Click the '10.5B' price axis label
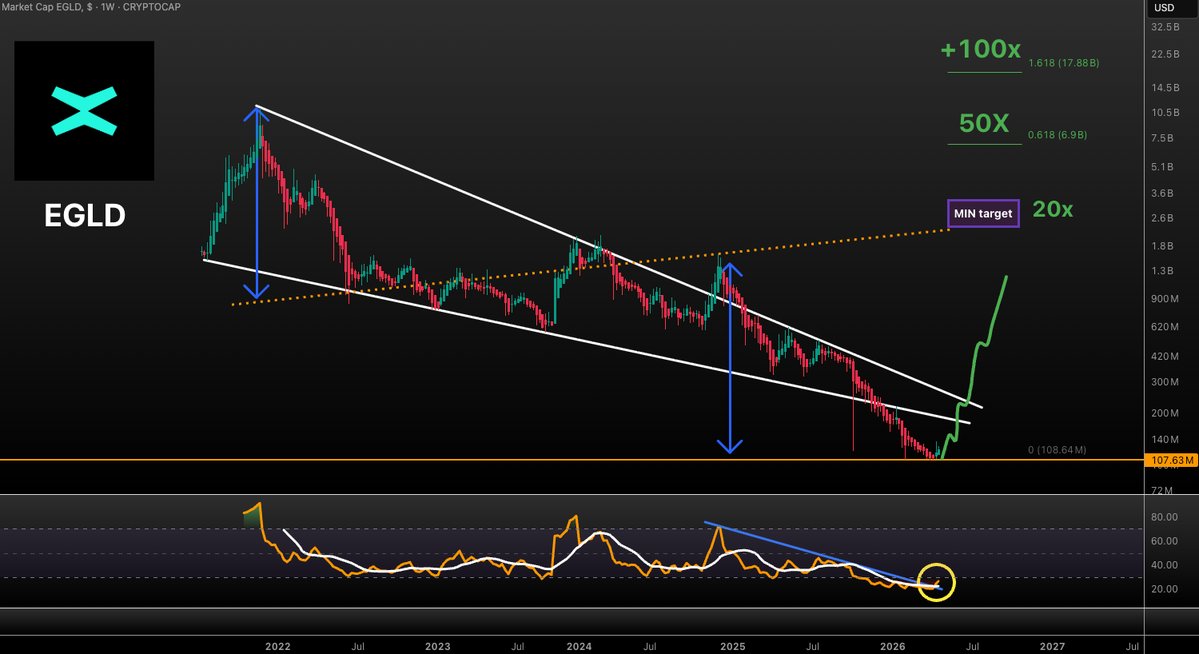The height and width of the screenshot is (654, 1199). [x=1165, y=112]
